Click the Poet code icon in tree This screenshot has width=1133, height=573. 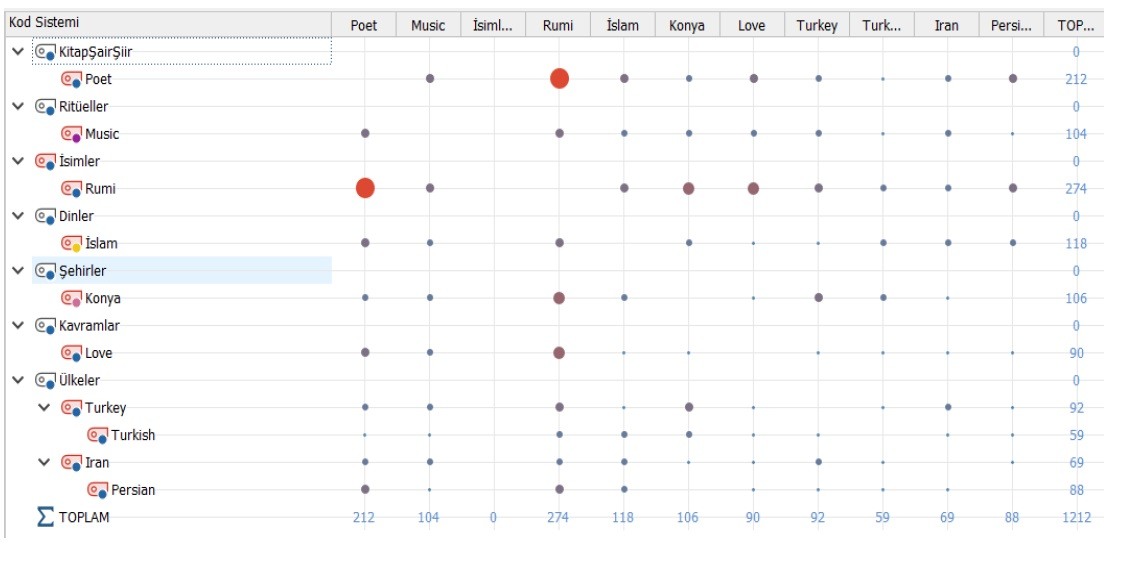[71, 79]
